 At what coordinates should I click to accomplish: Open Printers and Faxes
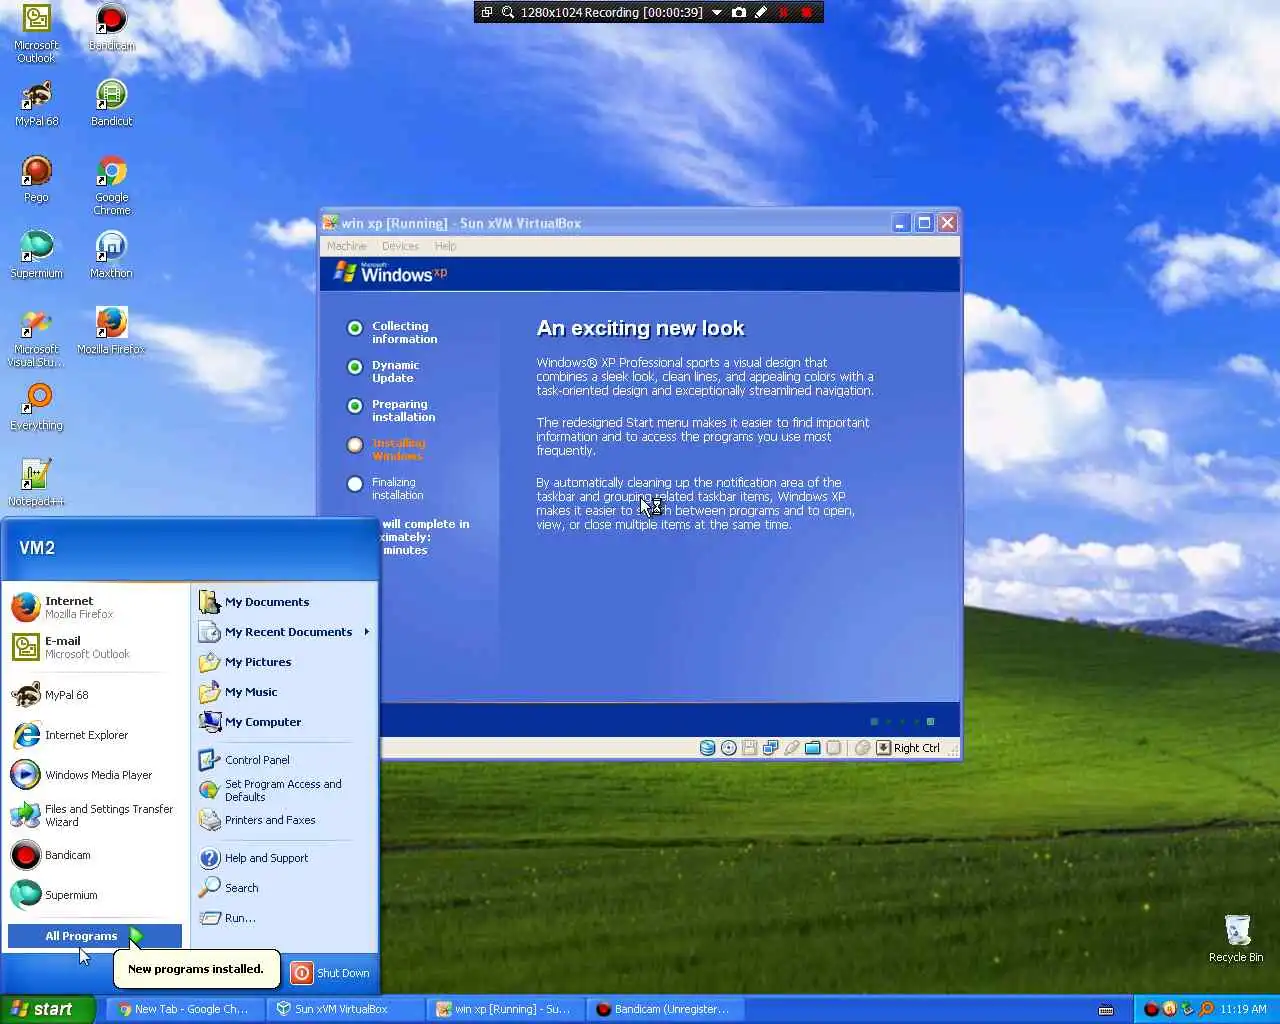pyautogui.click(x=285, y=820)
